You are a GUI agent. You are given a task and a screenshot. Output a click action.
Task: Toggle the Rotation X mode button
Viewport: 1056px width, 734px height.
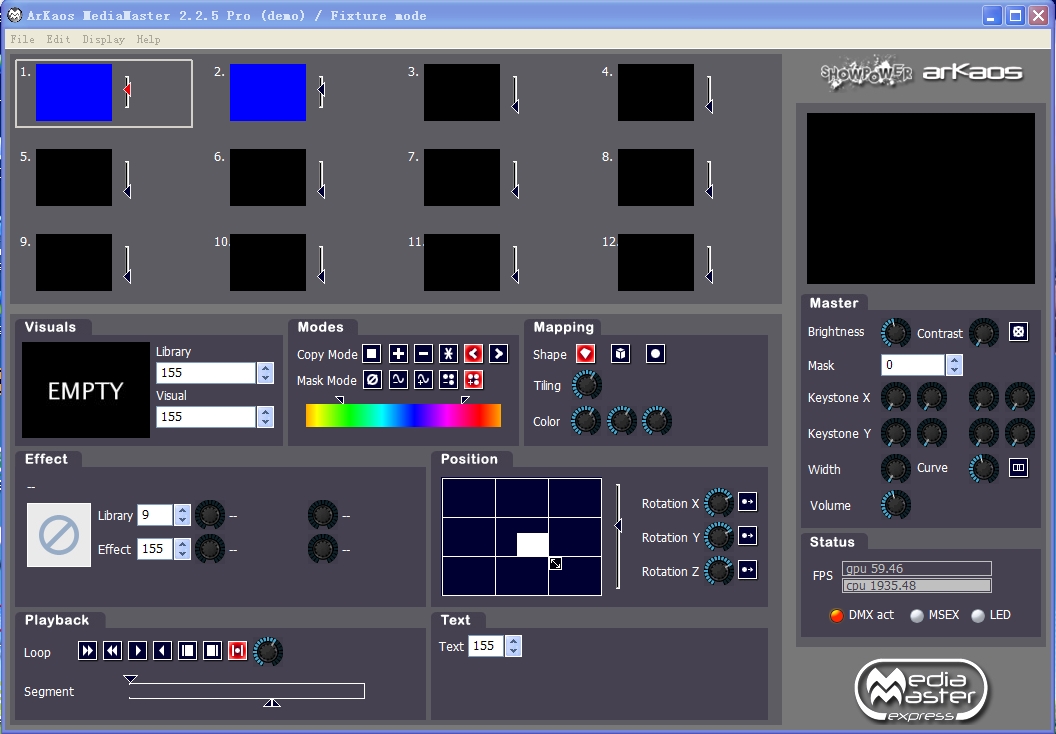point(748,502)
